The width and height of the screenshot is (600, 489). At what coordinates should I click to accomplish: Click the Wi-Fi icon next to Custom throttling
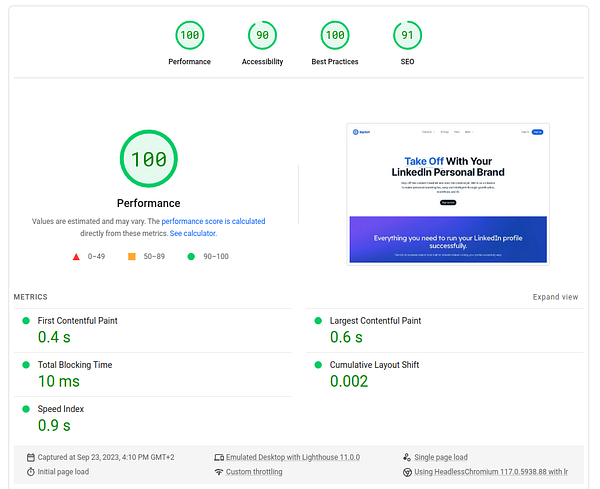click(x=218, y=472)
